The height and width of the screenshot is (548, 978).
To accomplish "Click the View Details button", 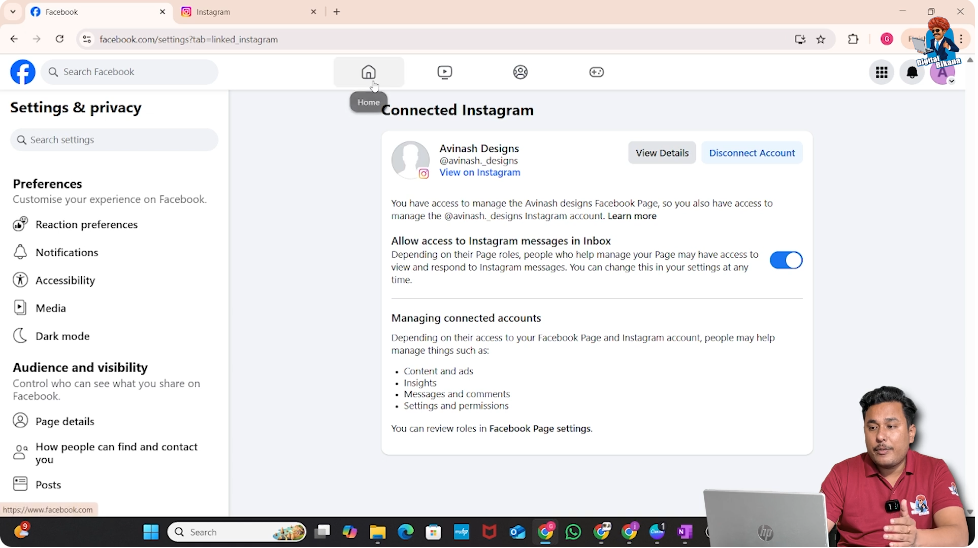I will coord(662,153).
